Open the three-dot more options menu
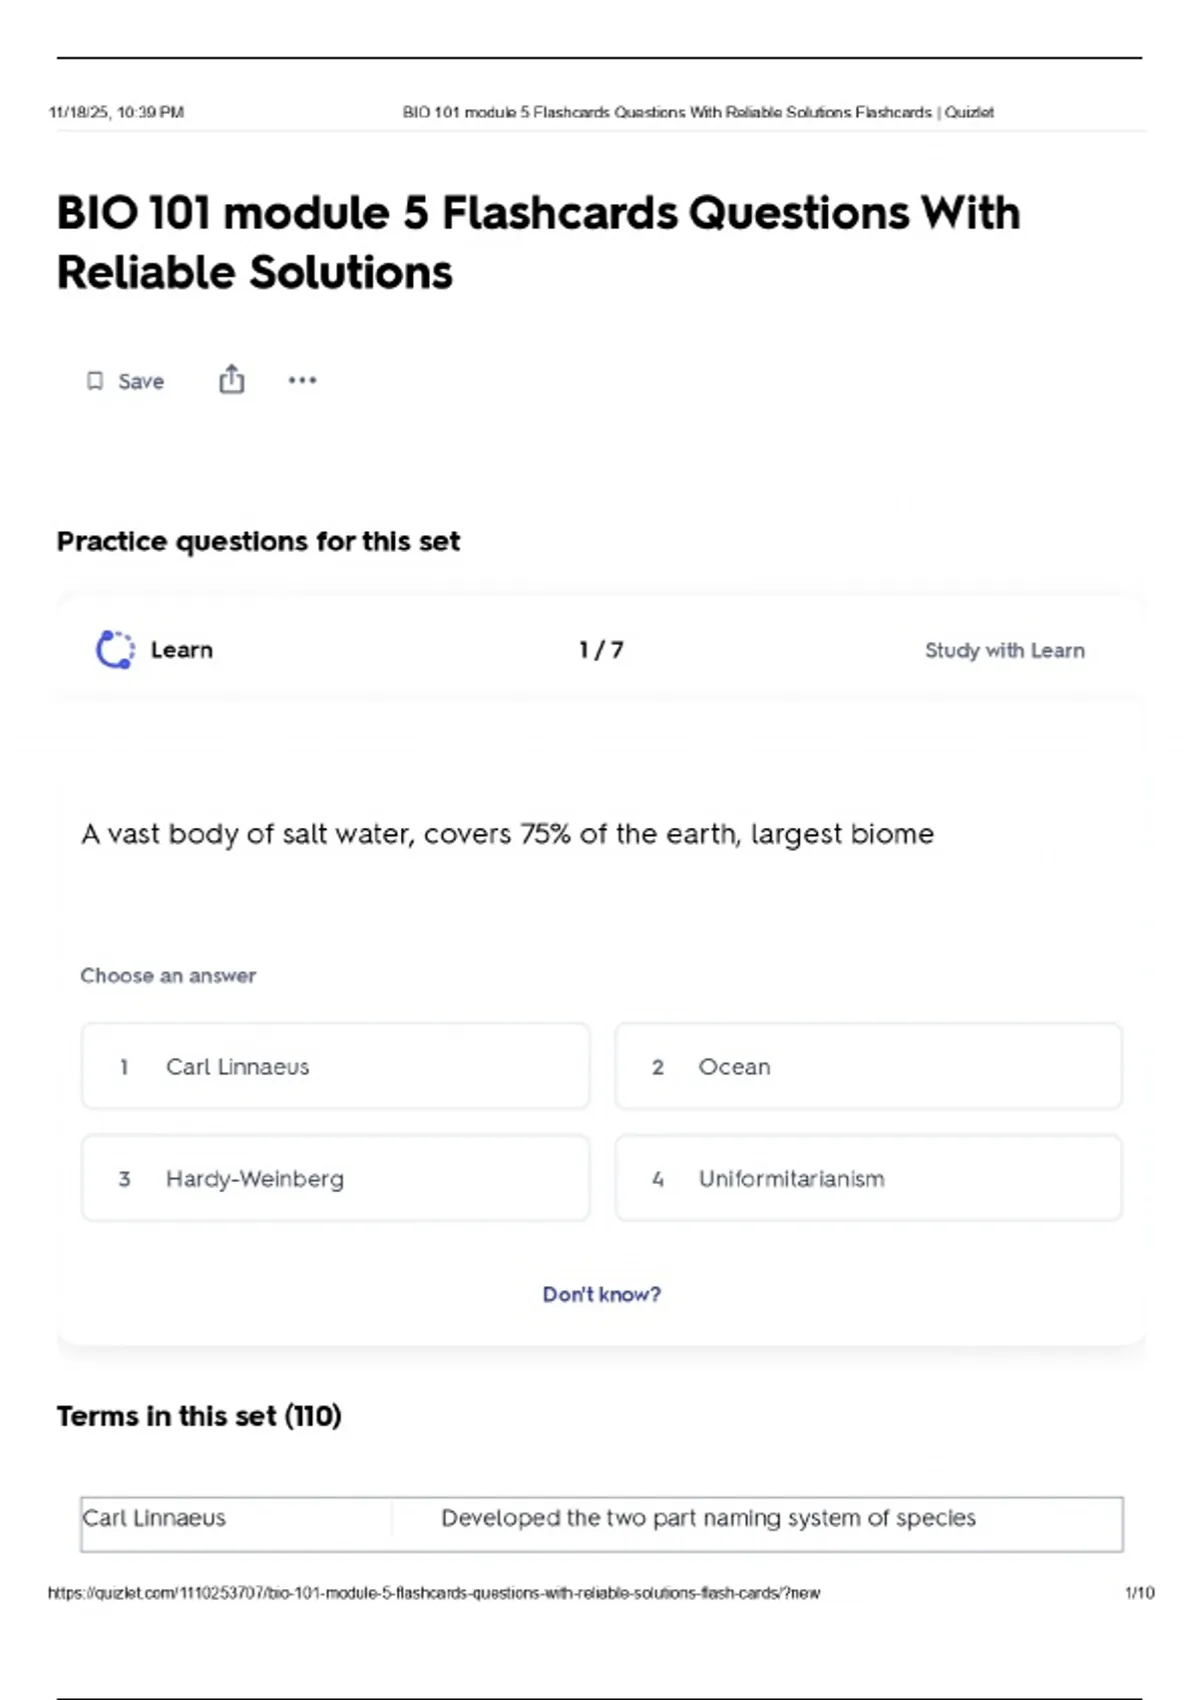 coord(302,380)
